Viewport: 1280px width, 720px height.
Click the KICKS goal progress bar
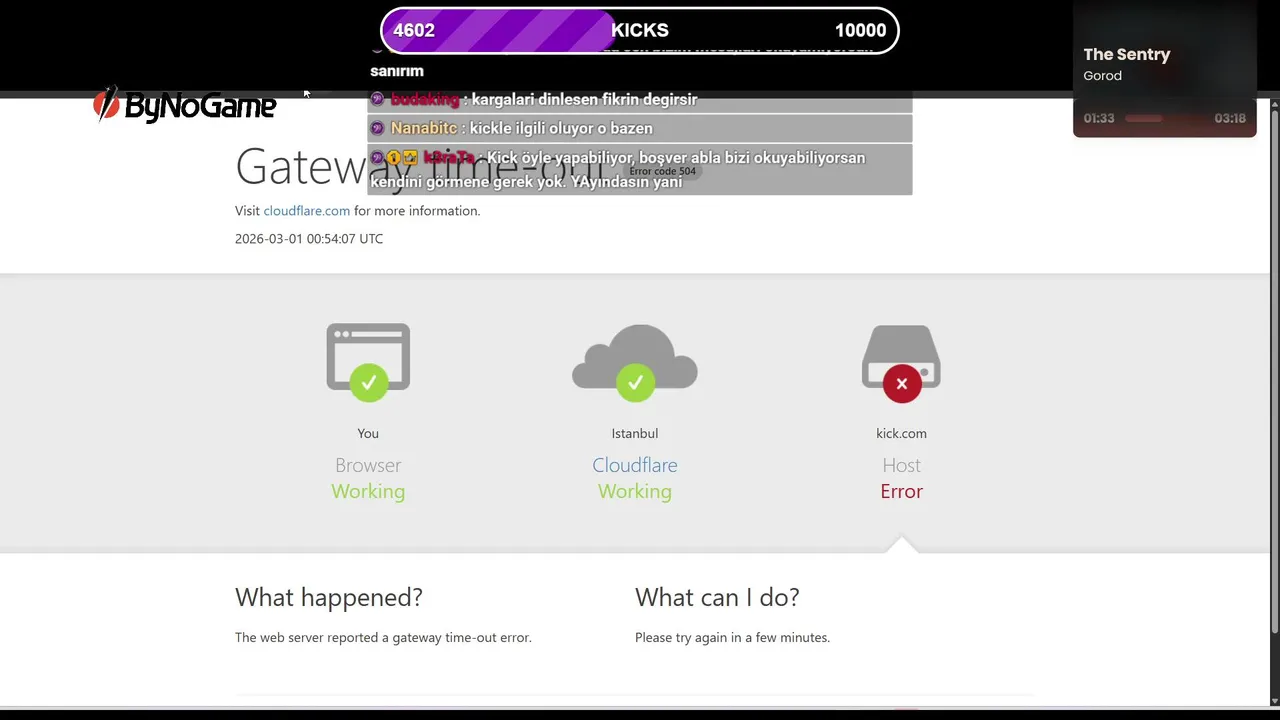(x=640, y=30)
